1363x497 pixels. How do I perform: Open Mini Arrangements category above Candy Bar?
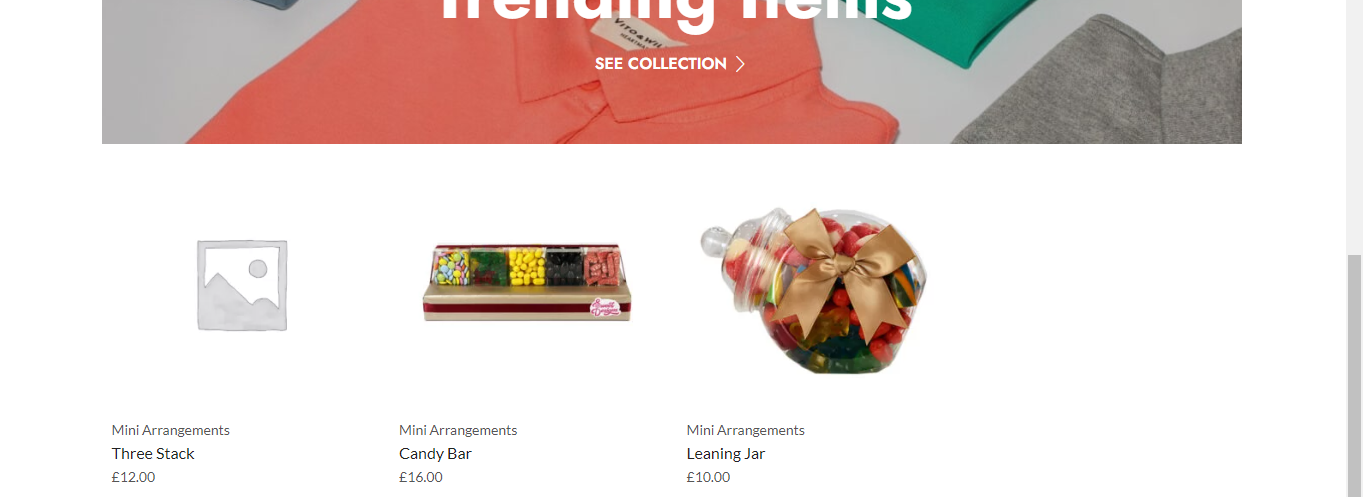coord(458,430)
